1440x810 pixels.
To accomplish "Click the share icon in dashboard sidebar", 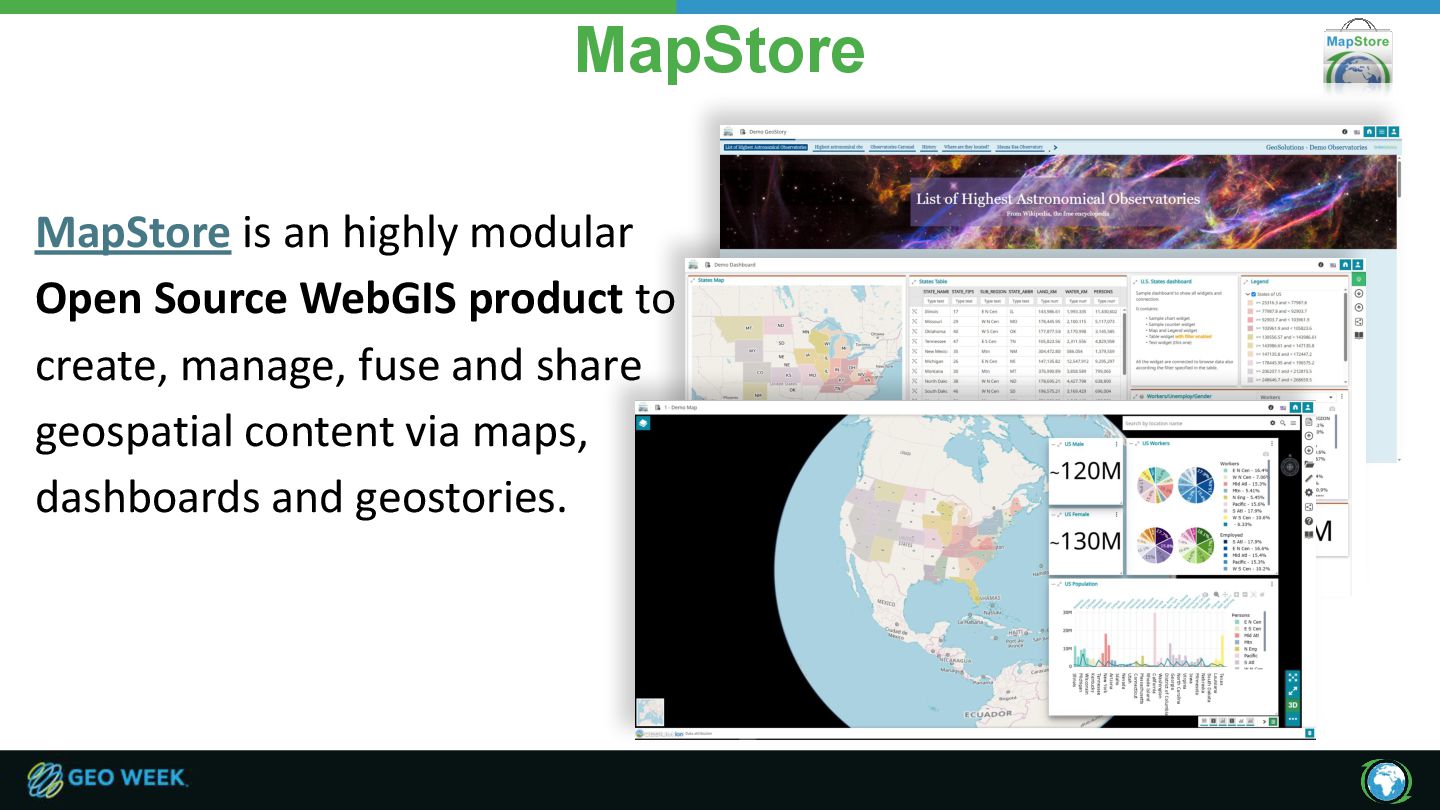I will [x=1359, y=322].
